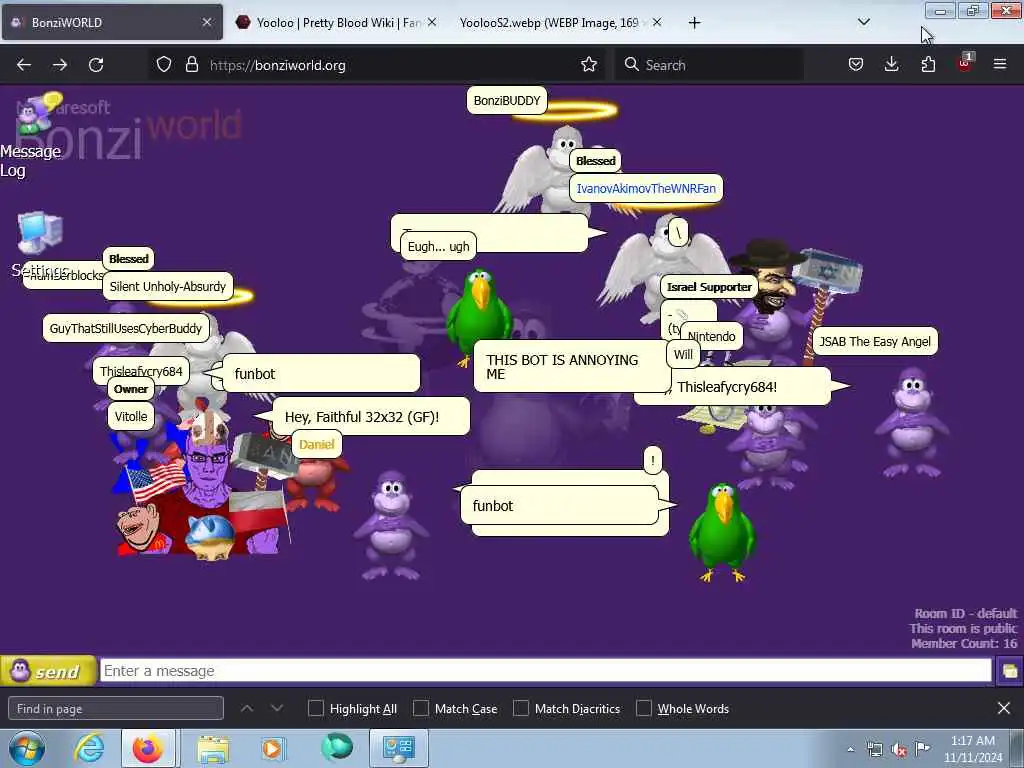Click the yellow icon beside message box

[1009, 671]
